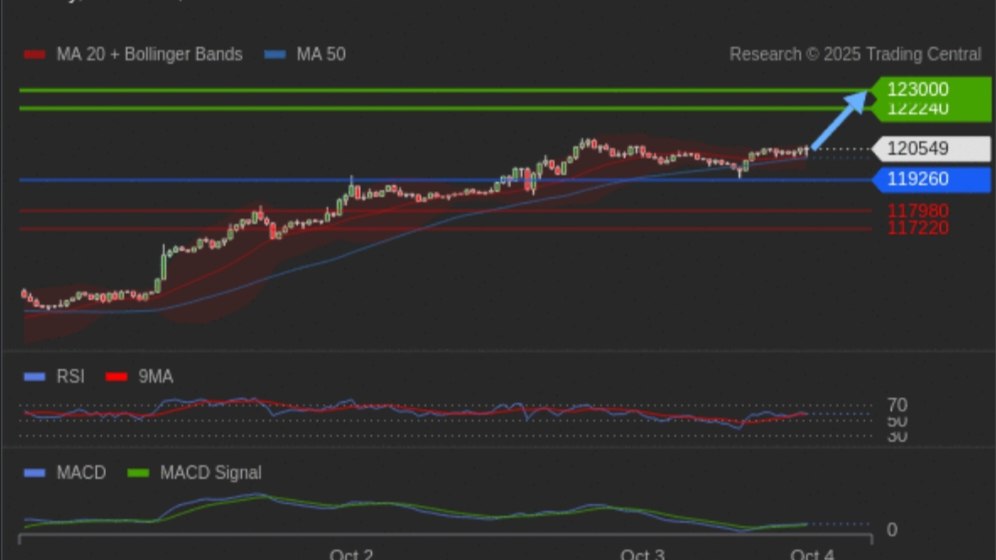Click the 'MACD Signal' legend label

(x=210, y=473)
